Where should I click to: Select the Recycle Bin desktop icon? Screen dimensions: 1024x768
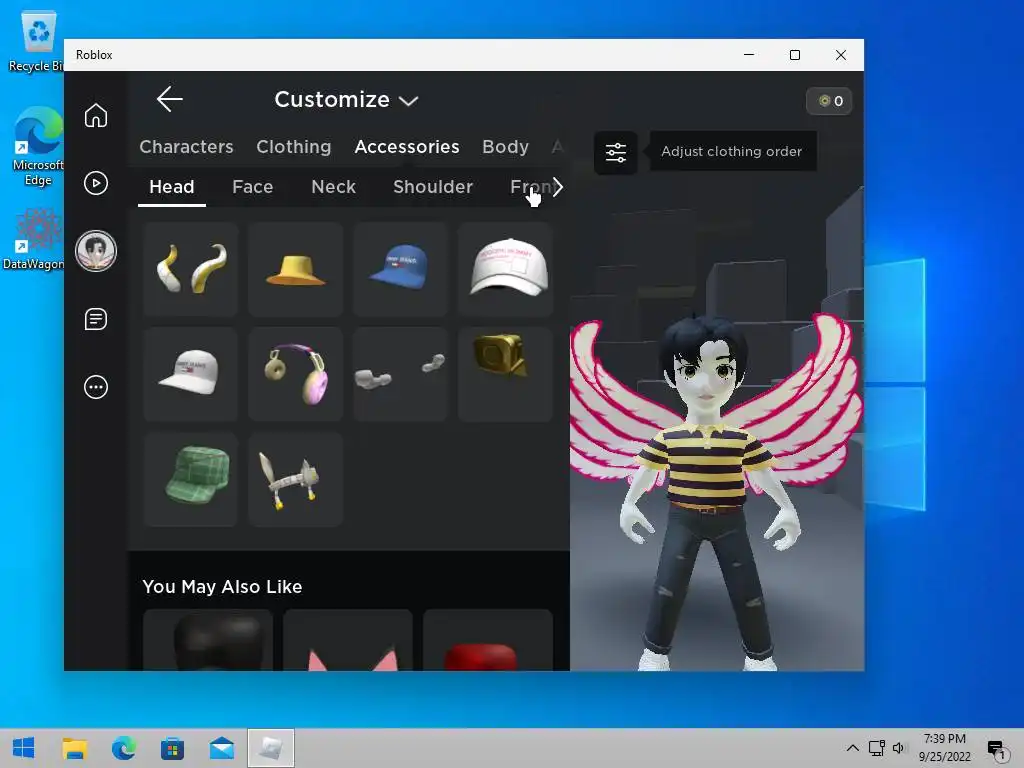37,41
